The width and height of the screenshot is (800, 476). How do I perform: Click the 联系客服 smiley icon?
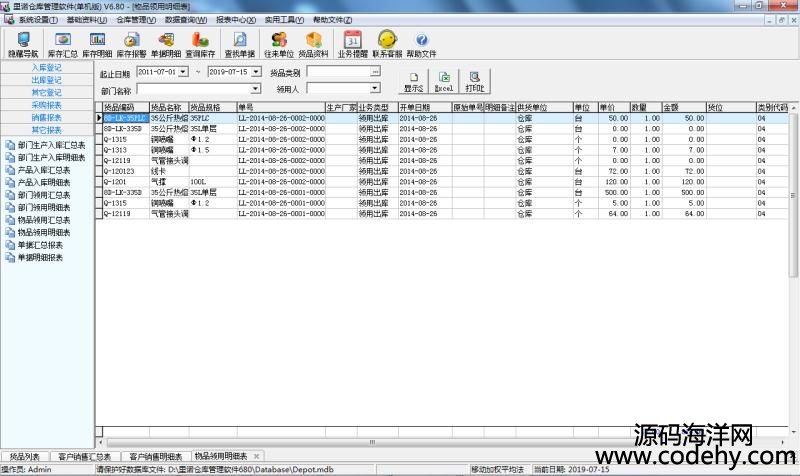[x=387, y=44]
